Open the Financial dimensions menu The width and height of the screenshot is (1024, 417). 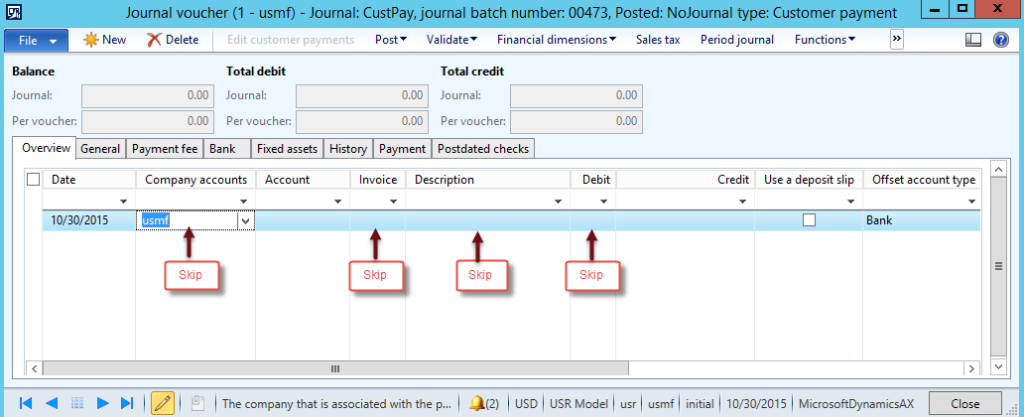556,40
